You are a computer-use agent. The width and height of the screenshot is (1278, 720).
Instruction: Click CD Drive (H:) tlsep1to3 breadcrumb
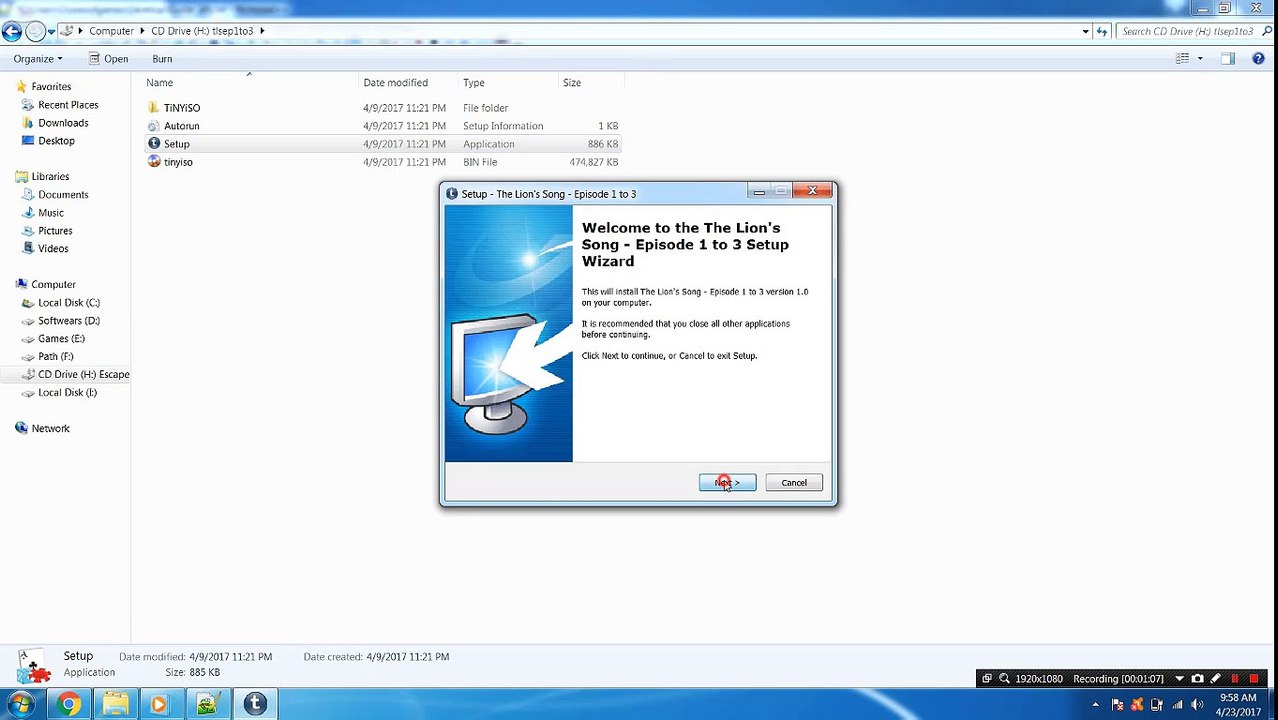tap(202, 31)
